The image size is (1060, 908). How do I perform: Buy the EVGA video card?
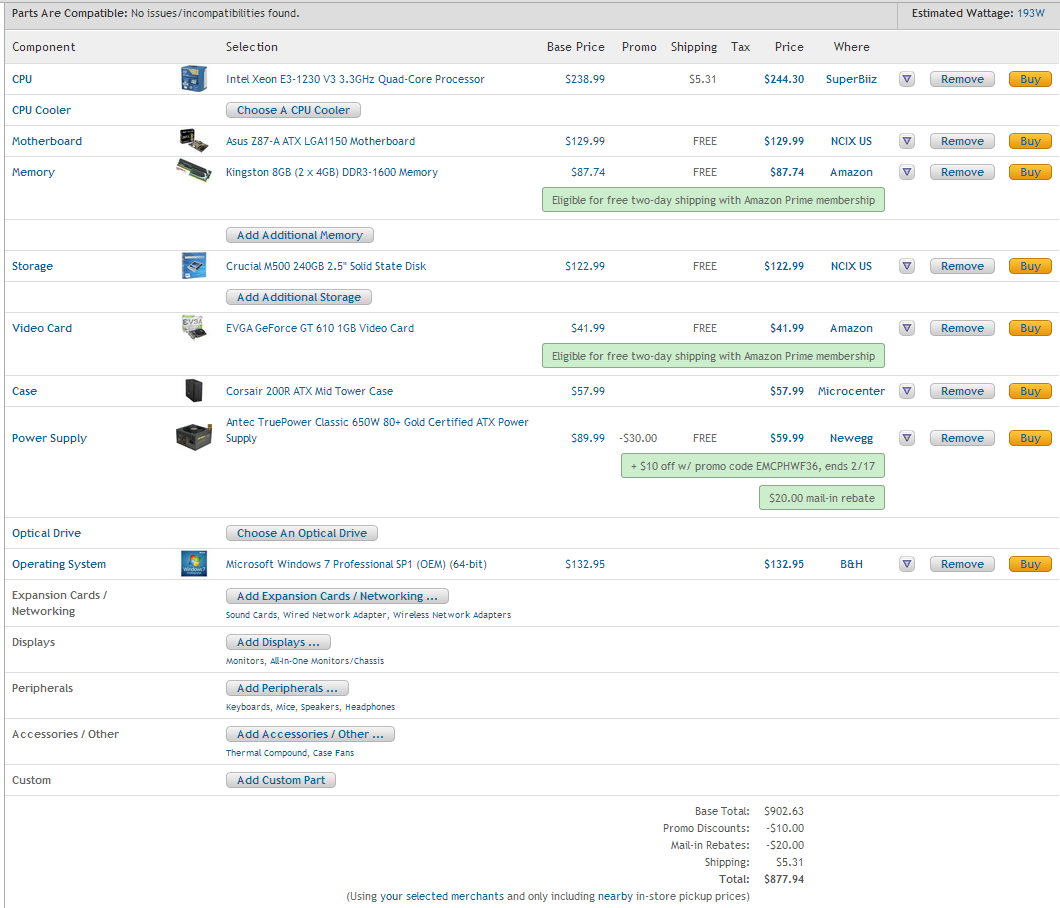point(1030,329)
